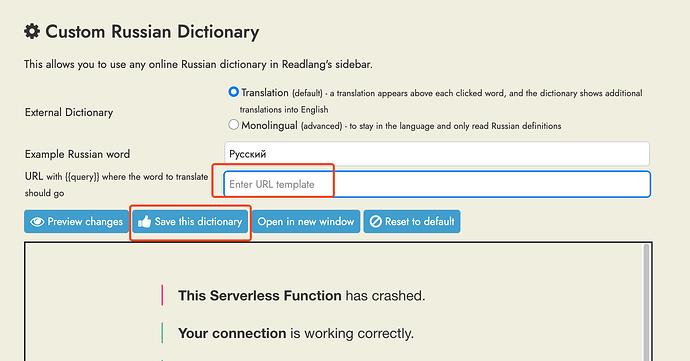Click the circle-slash icon on Reset to default
Viewport: 690px width, 361px height.
click(375, 221)
